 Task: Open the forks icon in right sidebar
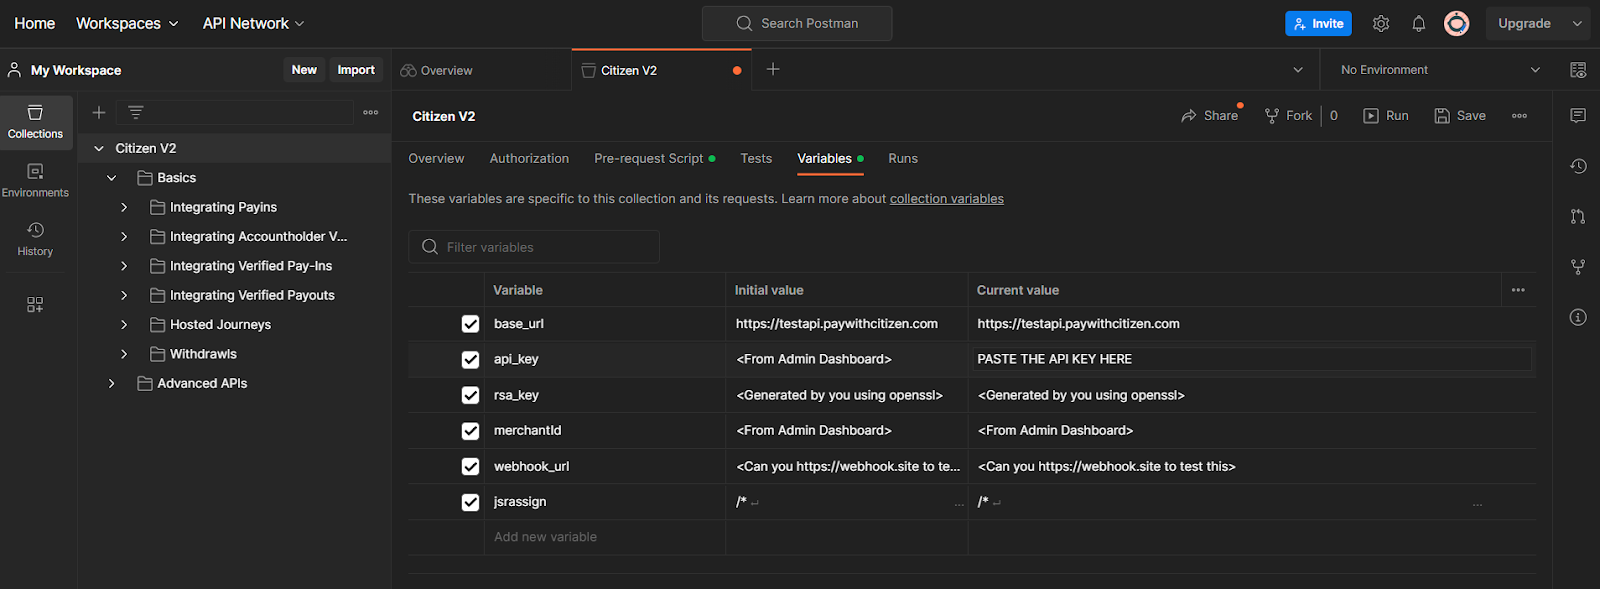(x=1578, y=267)
